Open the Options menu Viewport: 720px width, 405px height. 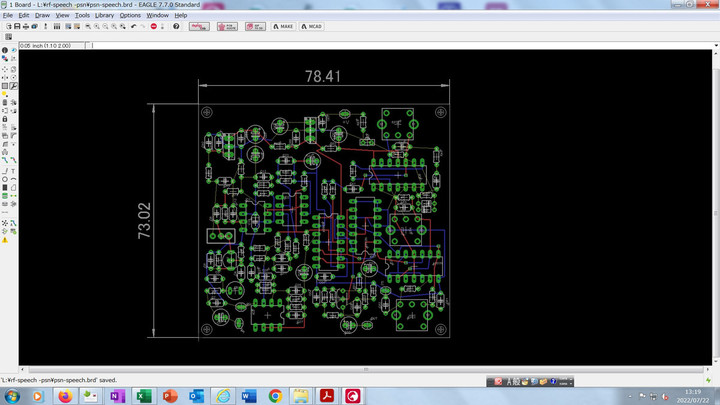130,16
